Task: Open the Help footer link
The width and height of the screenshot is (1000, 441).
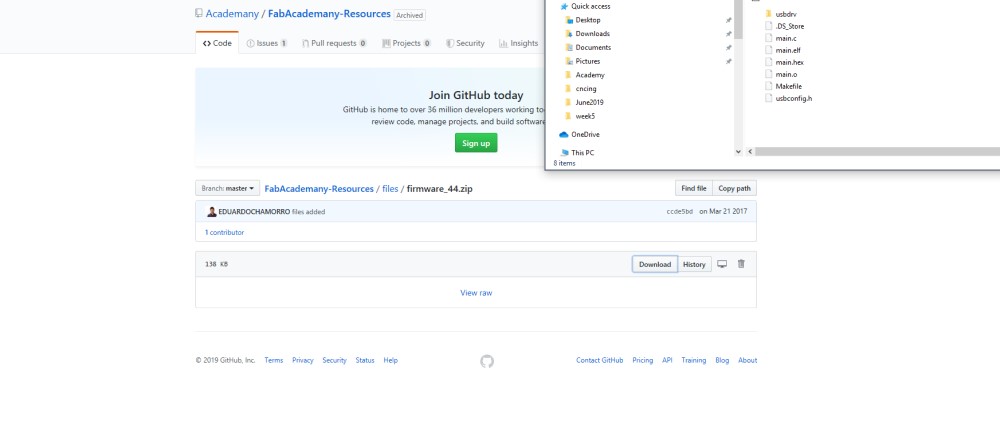Action: click(x=390, y=361)
